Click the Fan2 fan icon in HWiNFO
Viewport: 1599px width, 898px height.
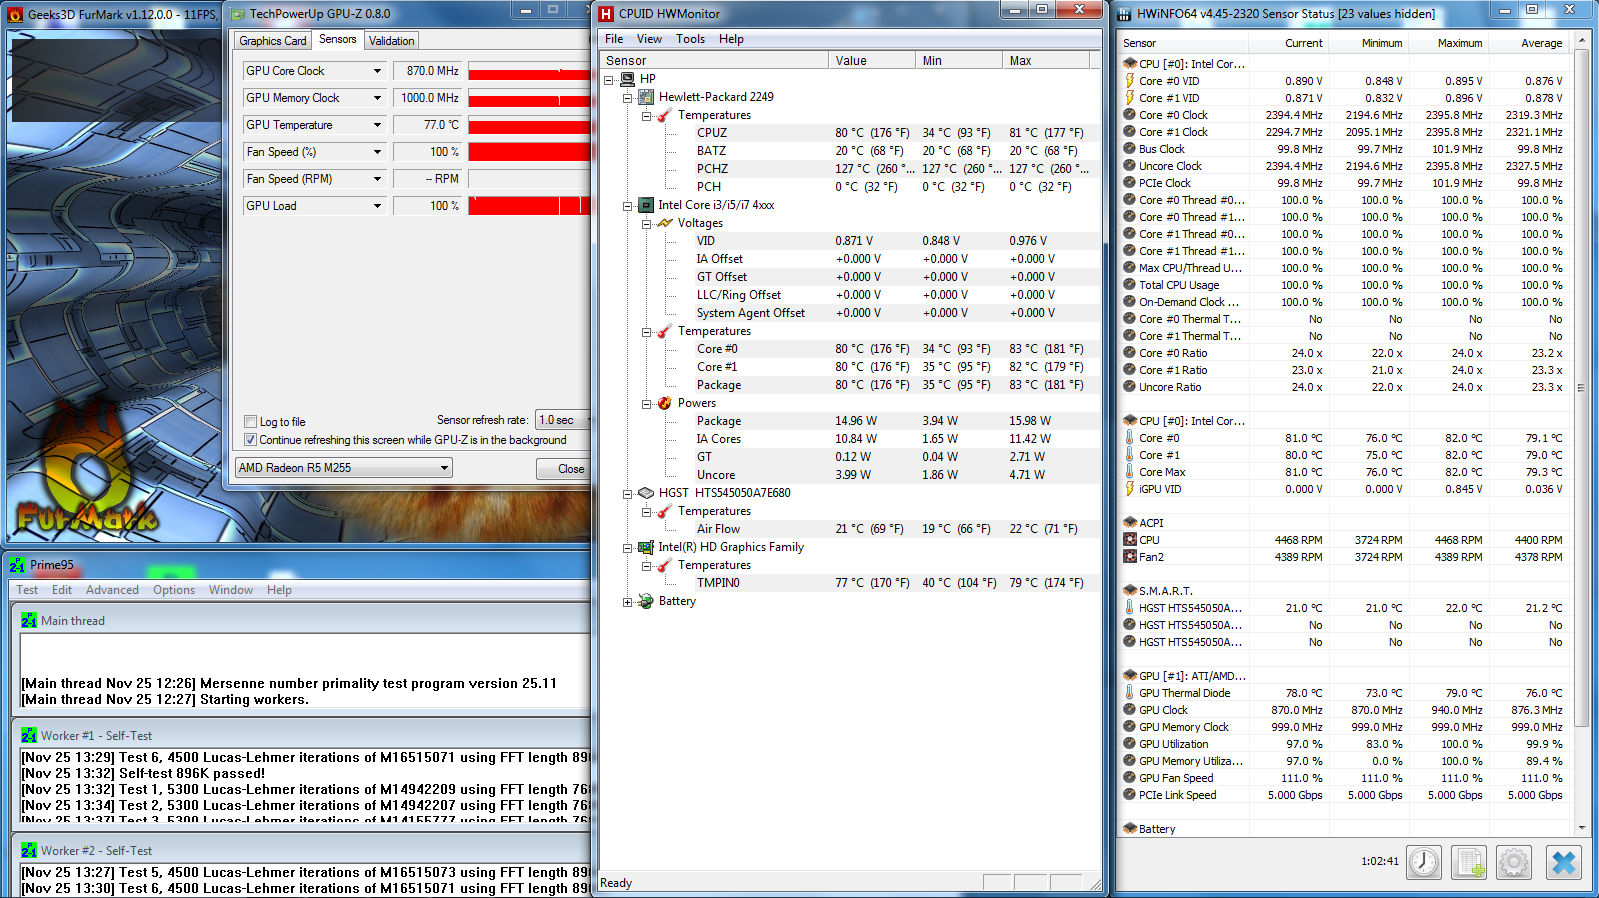tap(1130, 557)
